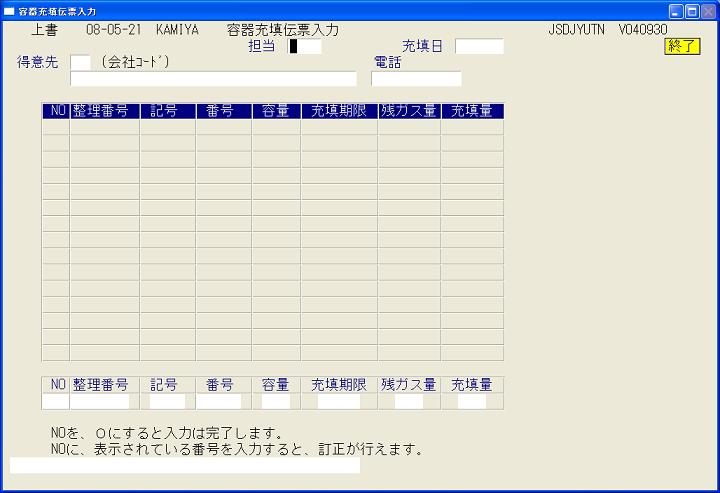Click the window icon in title bar
This screenshot has height=493, width=720.
pyautogui.click(x=9, y=11)
